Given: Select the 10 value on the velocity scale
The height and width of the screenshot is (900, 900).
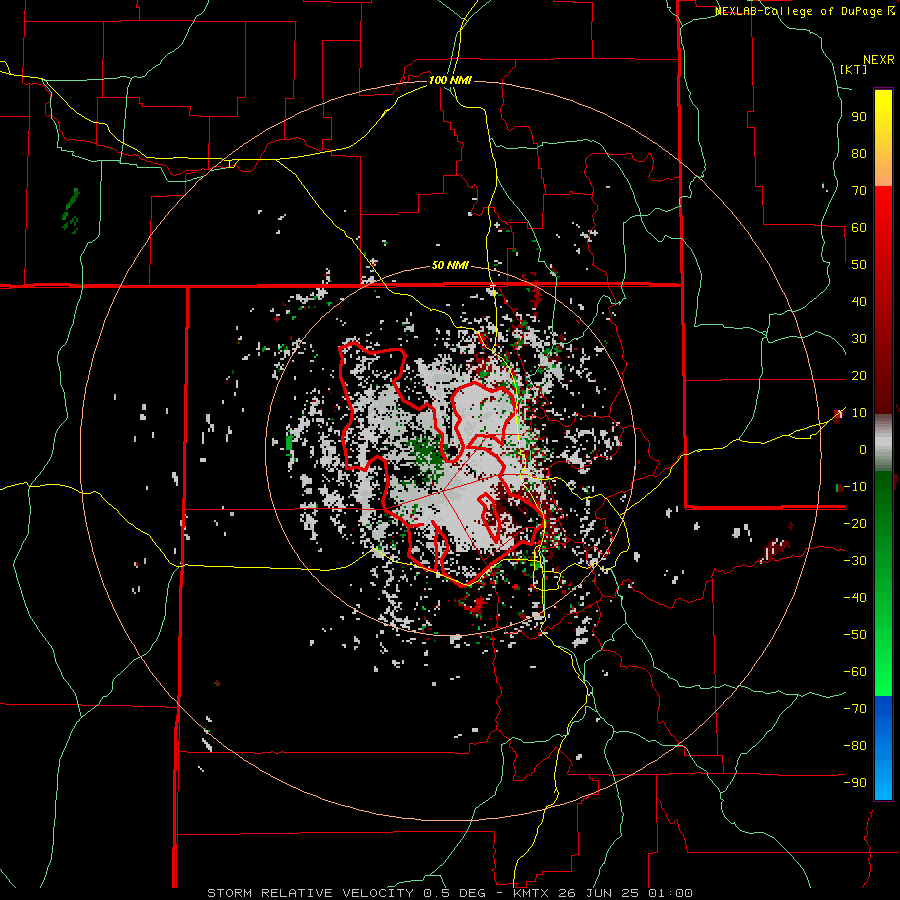Looking at the screenshot, I should [859, 413].
